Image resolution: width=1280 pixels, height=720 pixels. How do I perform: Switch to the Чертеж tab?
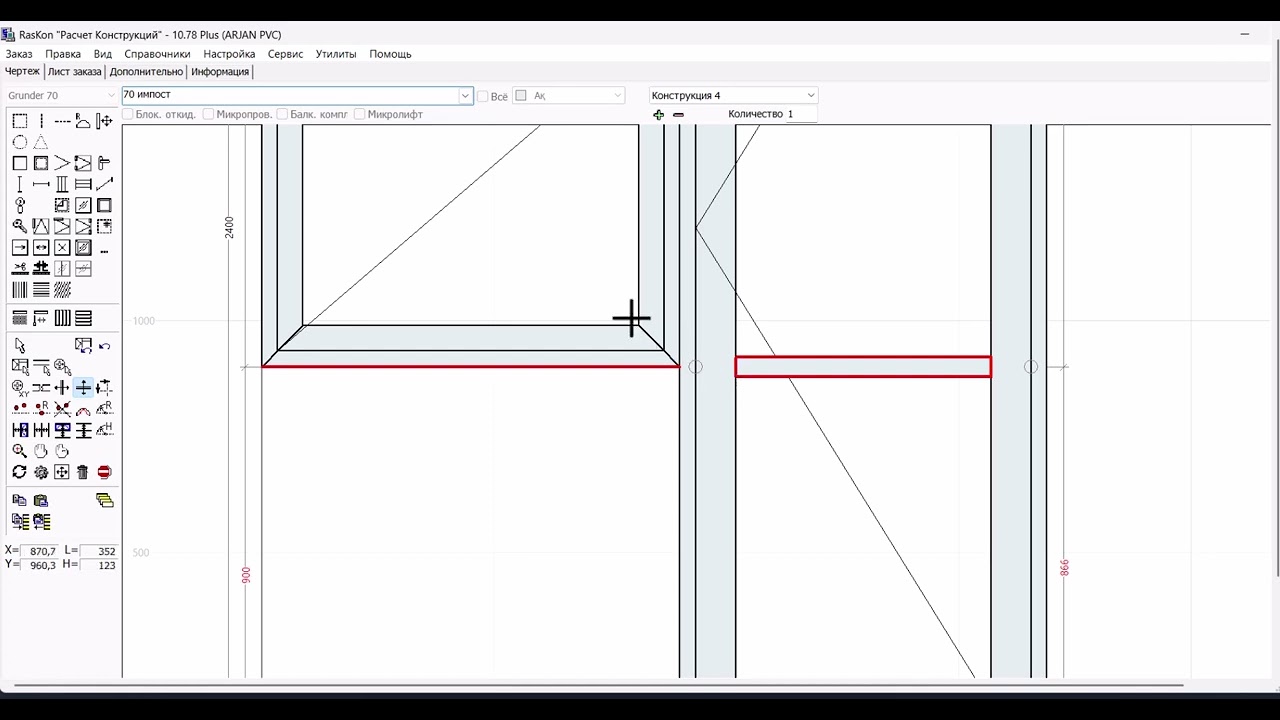22,71
